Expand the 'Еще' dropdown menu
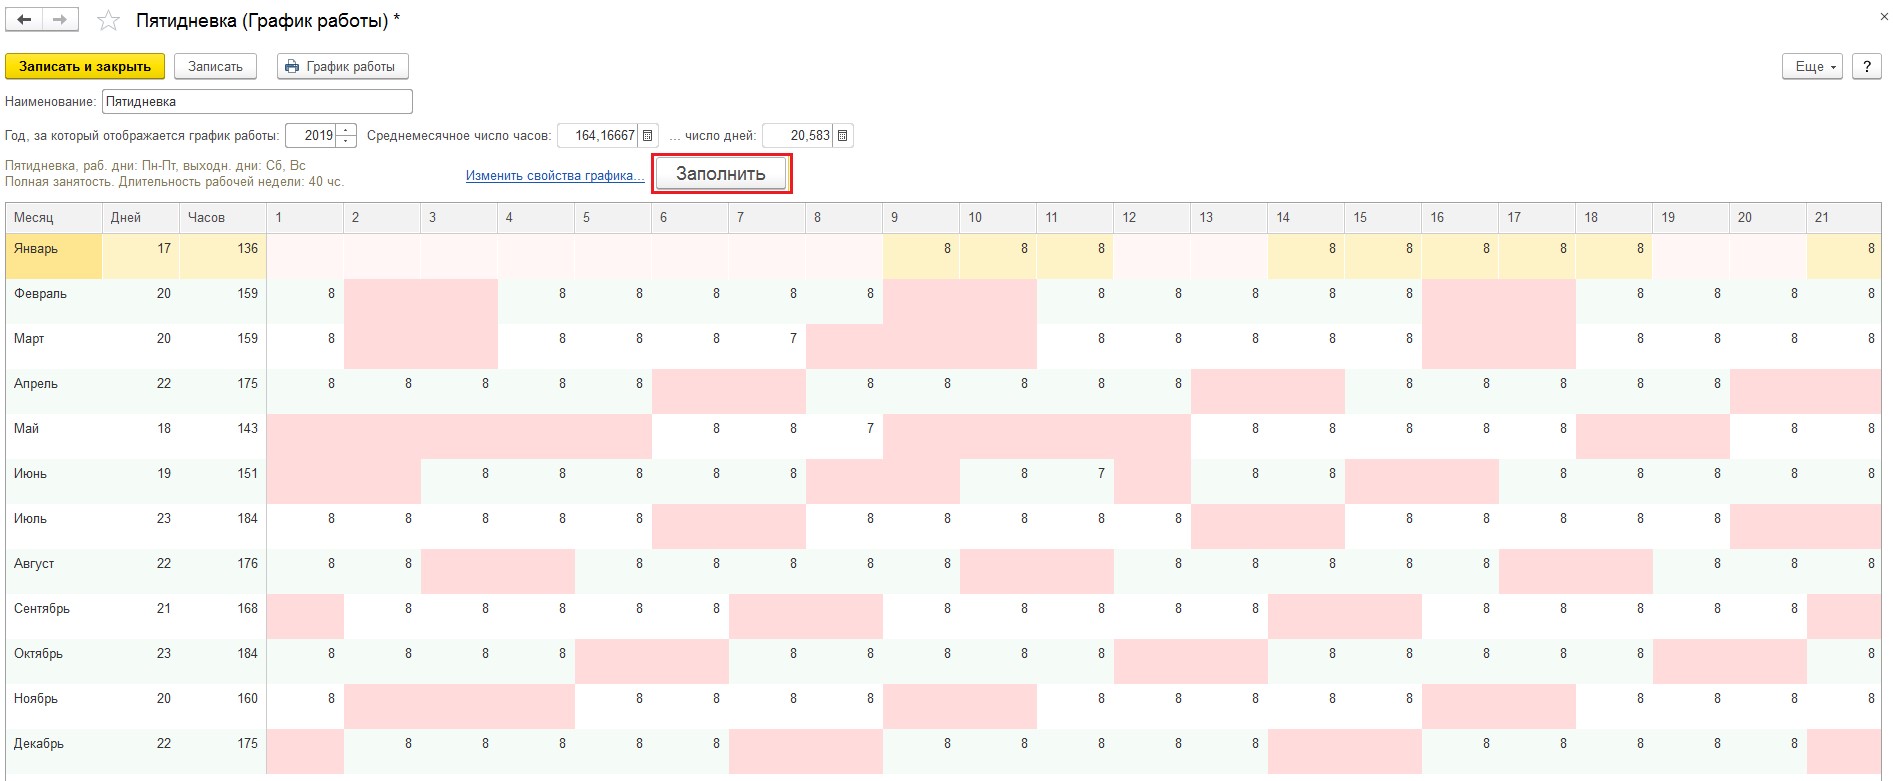The height and width of the screenshot is (781, 1893). [1812, 67]
